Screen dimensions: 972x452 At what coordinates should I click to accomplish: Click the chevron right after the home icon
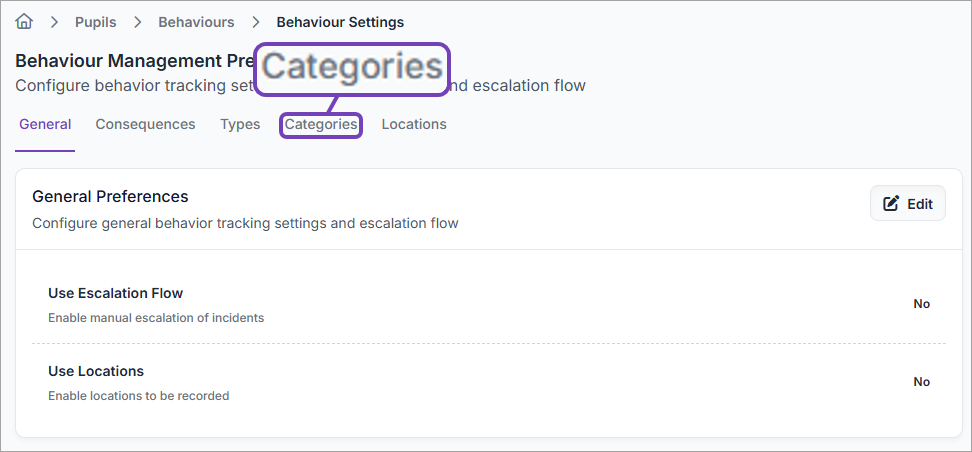point(54,22)
